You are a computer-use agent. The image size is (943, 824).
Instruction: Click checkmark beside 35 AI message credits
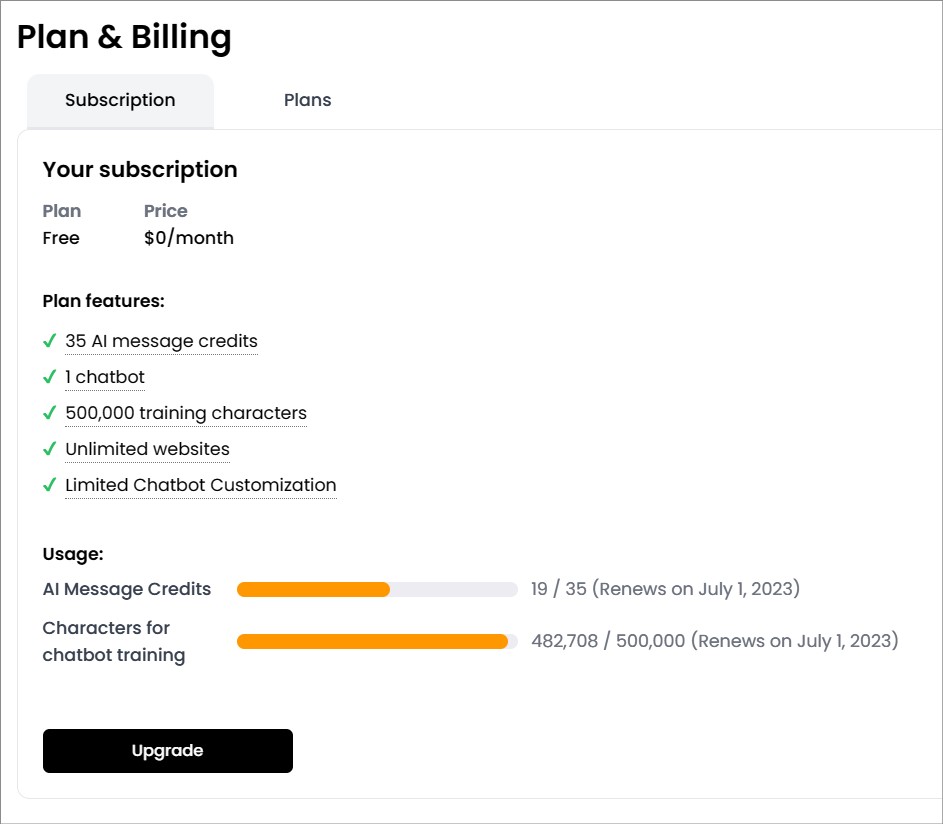[x=49, y=341]
